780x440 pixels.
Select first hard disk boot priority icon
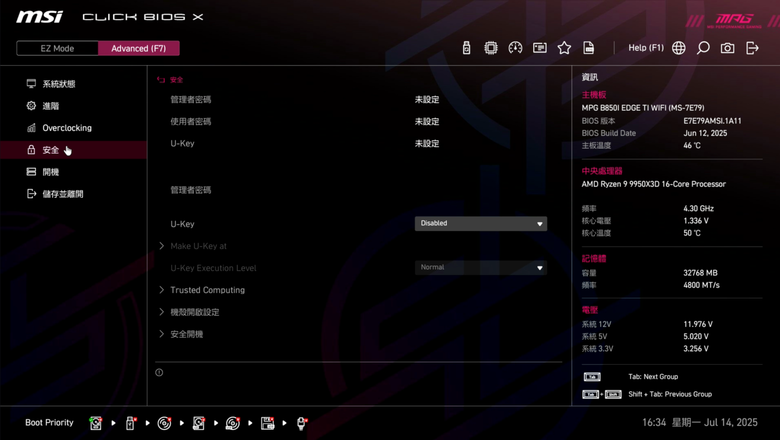click(96, 423)
